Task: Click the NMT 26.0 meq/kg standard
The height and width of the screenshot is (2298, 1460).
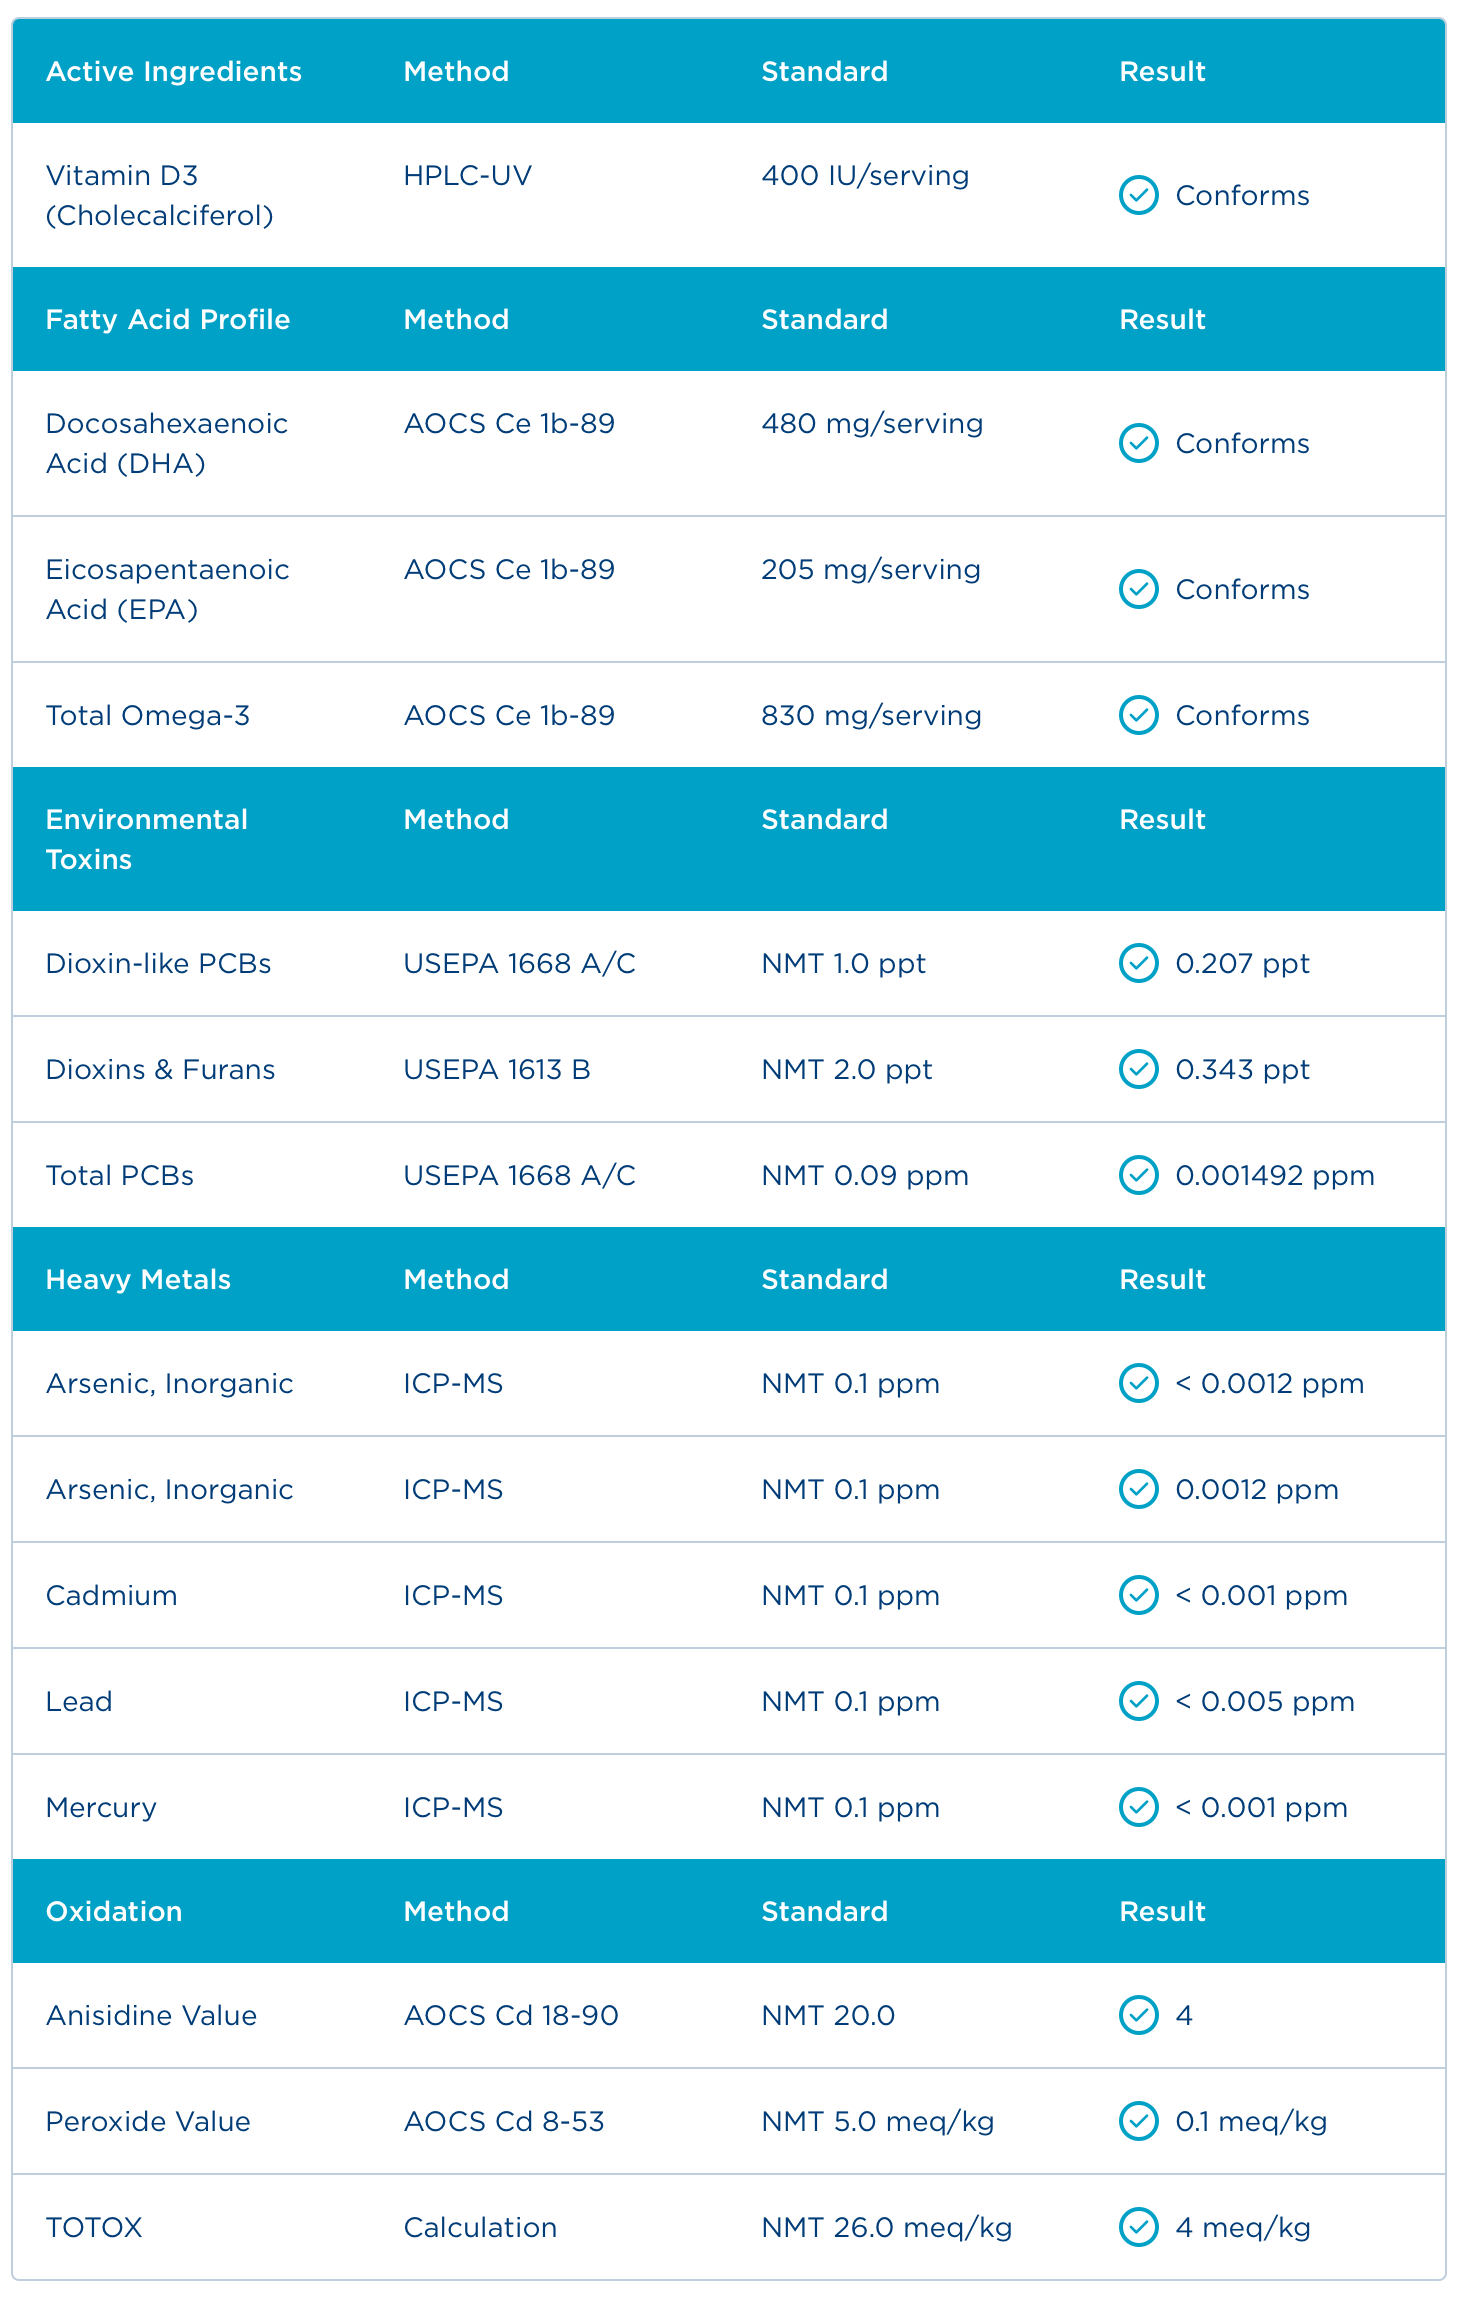Action: coord(886,2227)
